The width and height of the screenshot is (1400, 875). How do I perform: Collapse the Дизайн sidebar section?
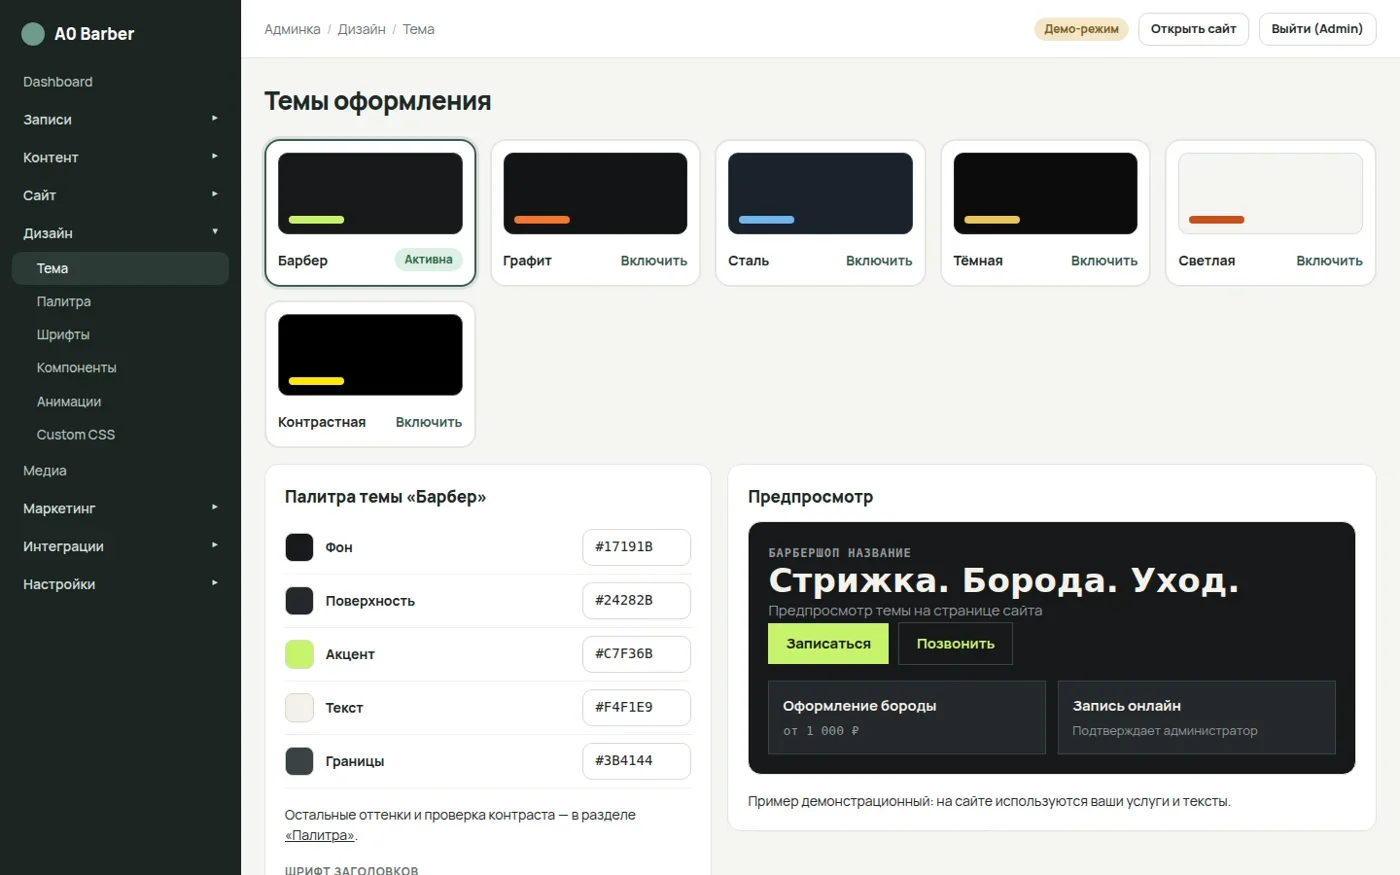click(x=120, y=233)
